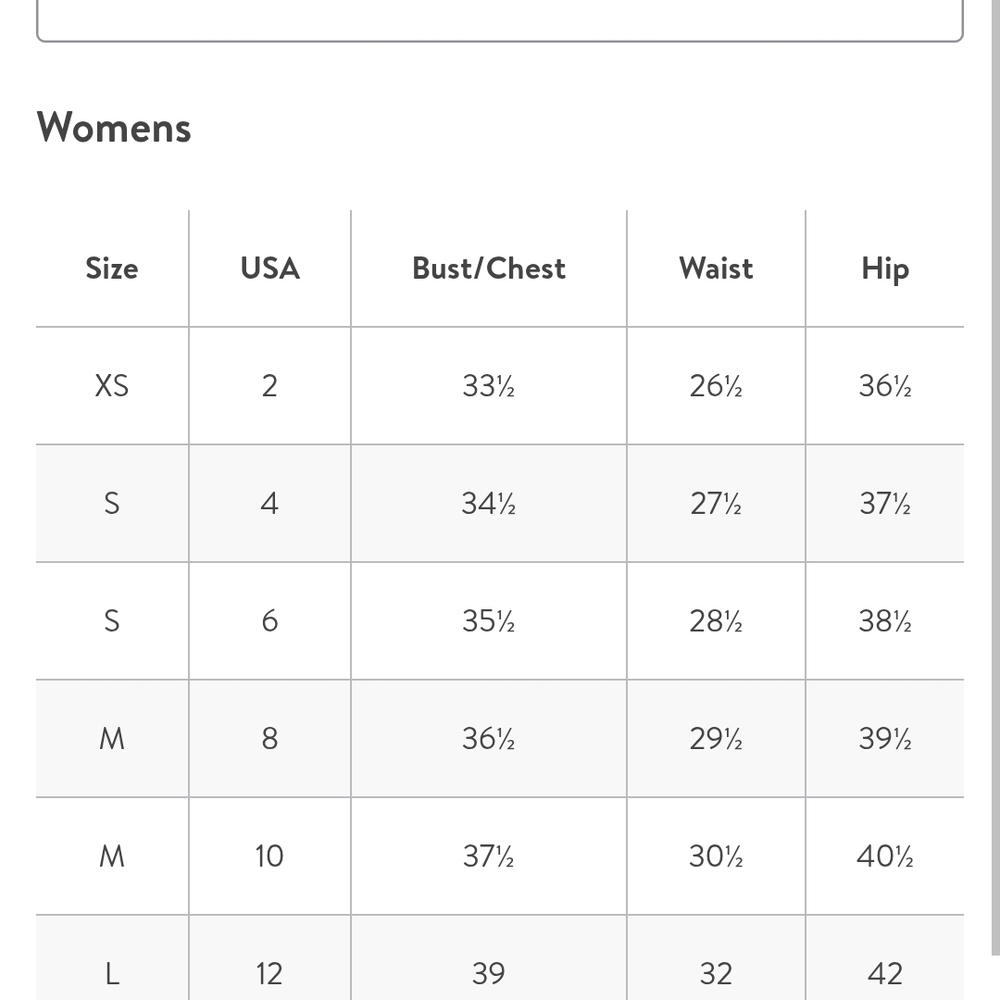This screenshot has height=1000, width=1000.
Task: Select the 27½ waist value
Action: point(716,503)
